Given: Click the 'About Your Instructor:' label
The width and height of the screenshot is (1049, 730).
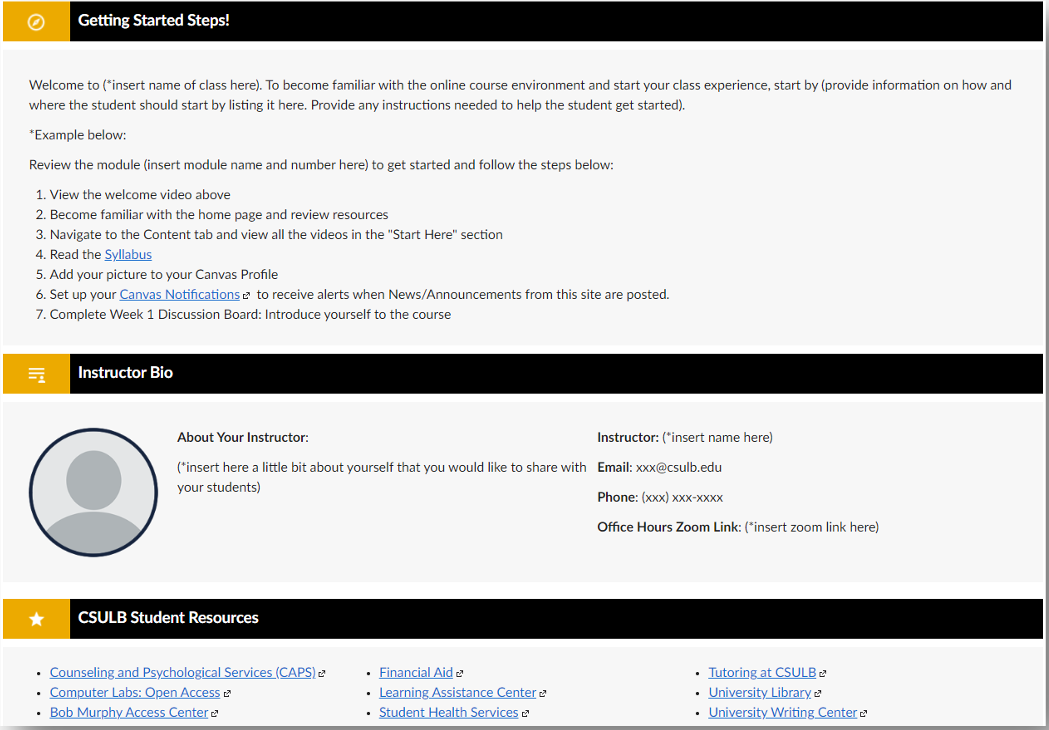Looking at the screenshot, I should 243,438.
